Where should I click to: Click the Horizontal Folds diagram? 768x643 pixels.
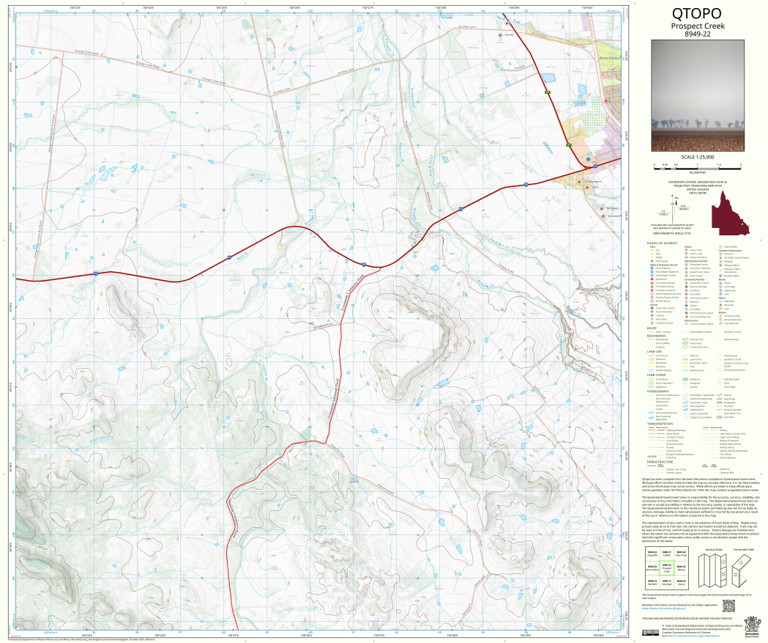pyautogui.click(x=744, y=571)
